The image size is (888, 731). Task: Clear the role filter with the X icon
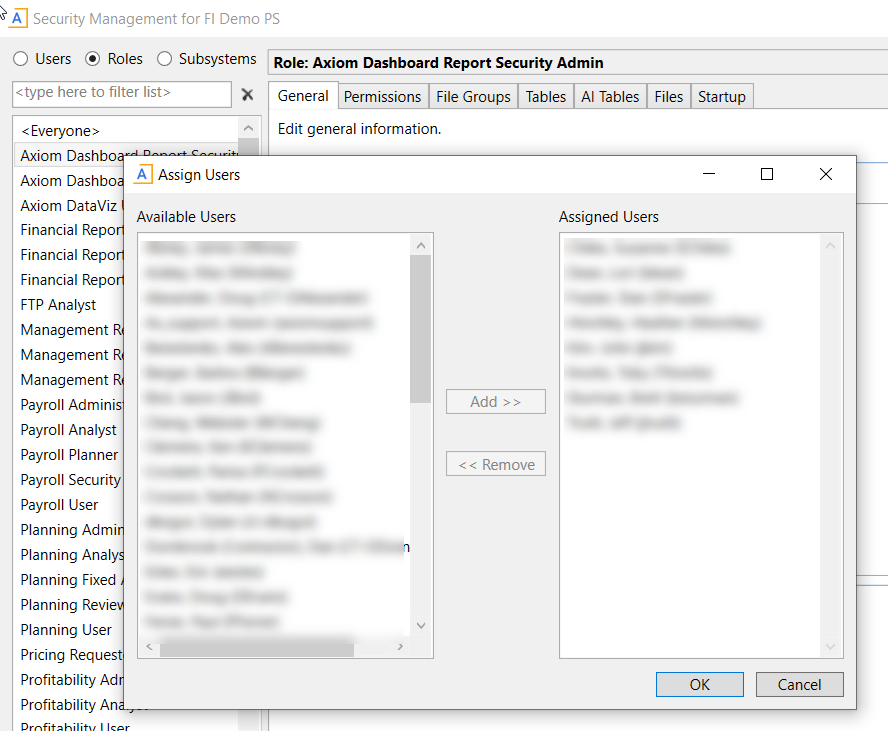(247, 95)
